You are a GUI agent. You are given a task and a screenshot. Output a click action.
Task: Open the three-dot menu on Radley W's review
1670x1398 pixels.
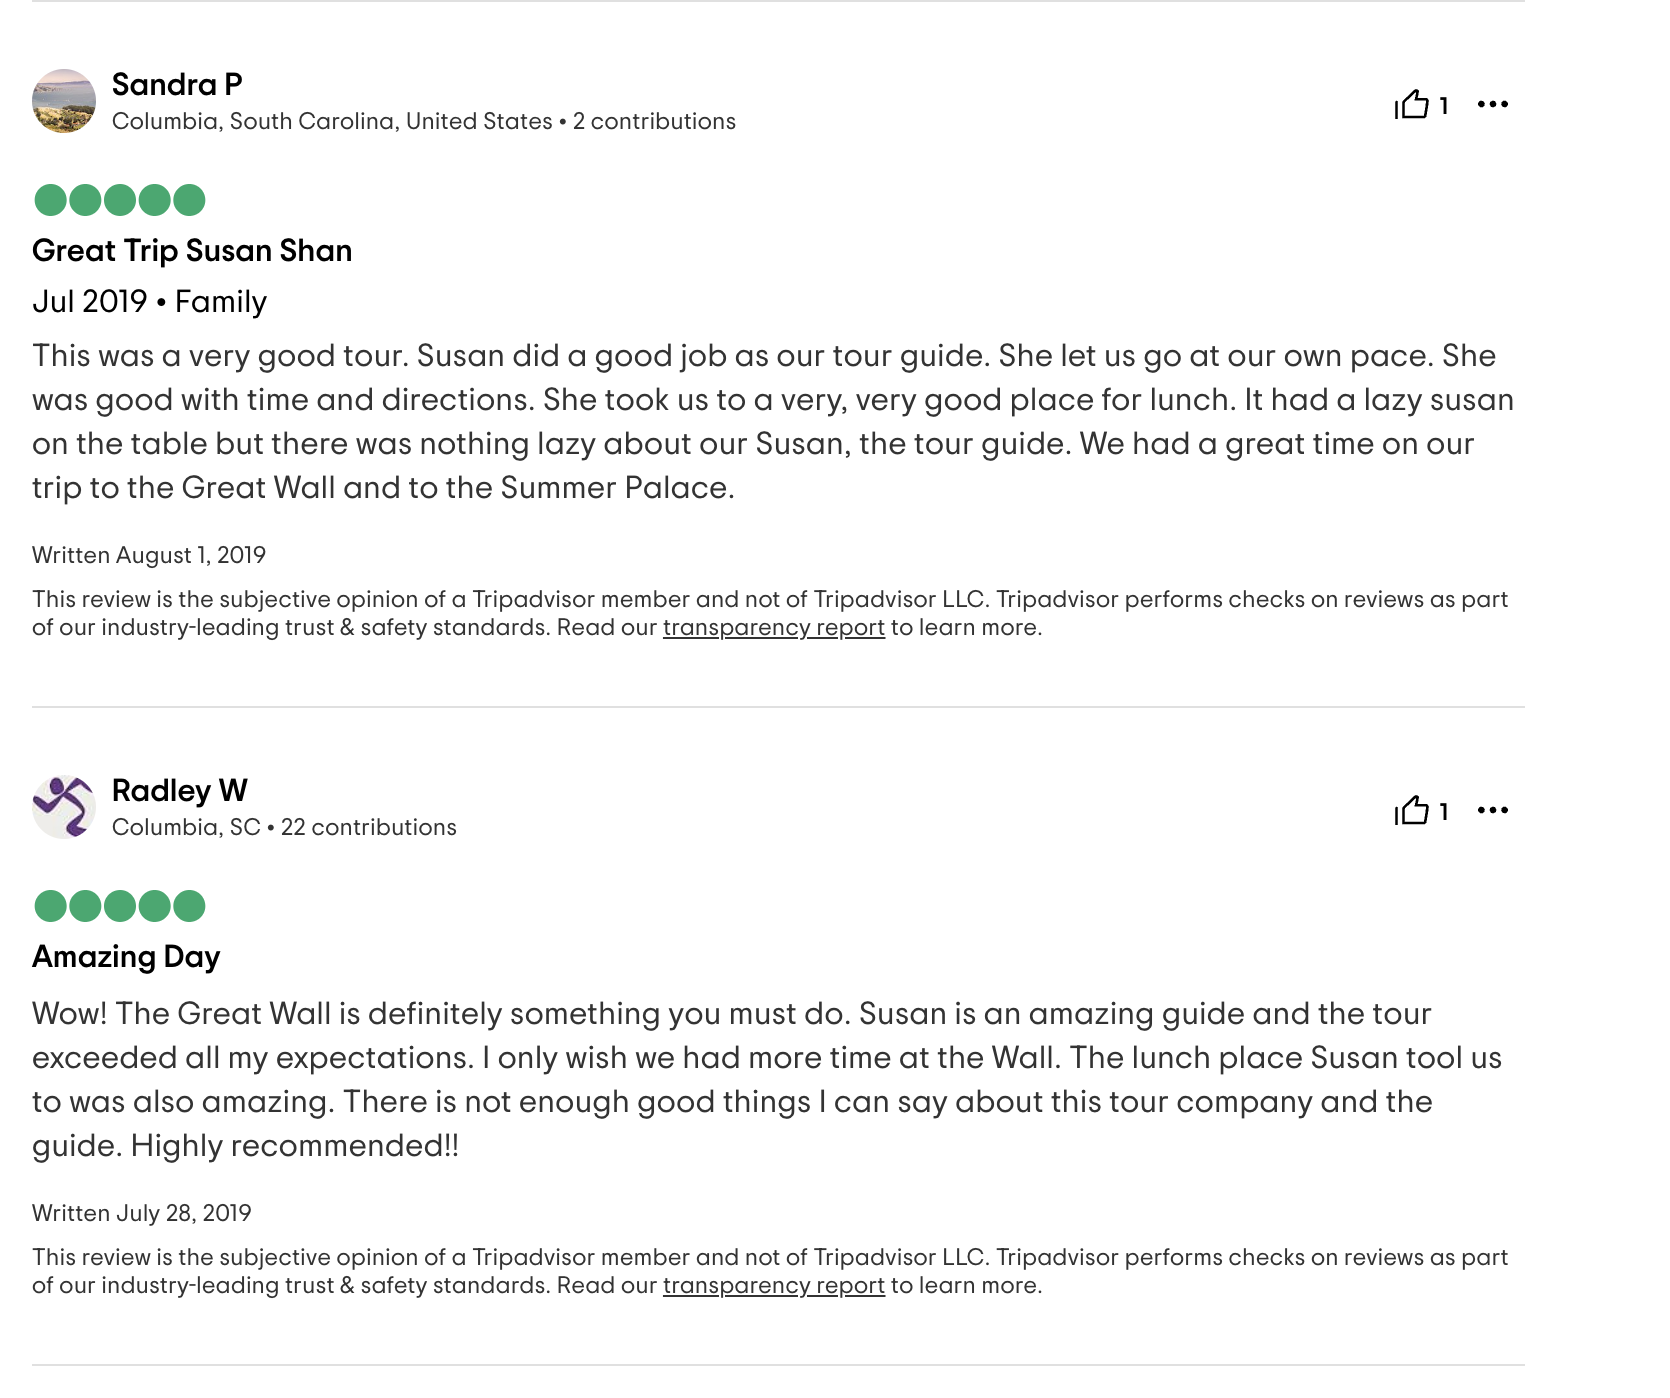click(1492, 811)
